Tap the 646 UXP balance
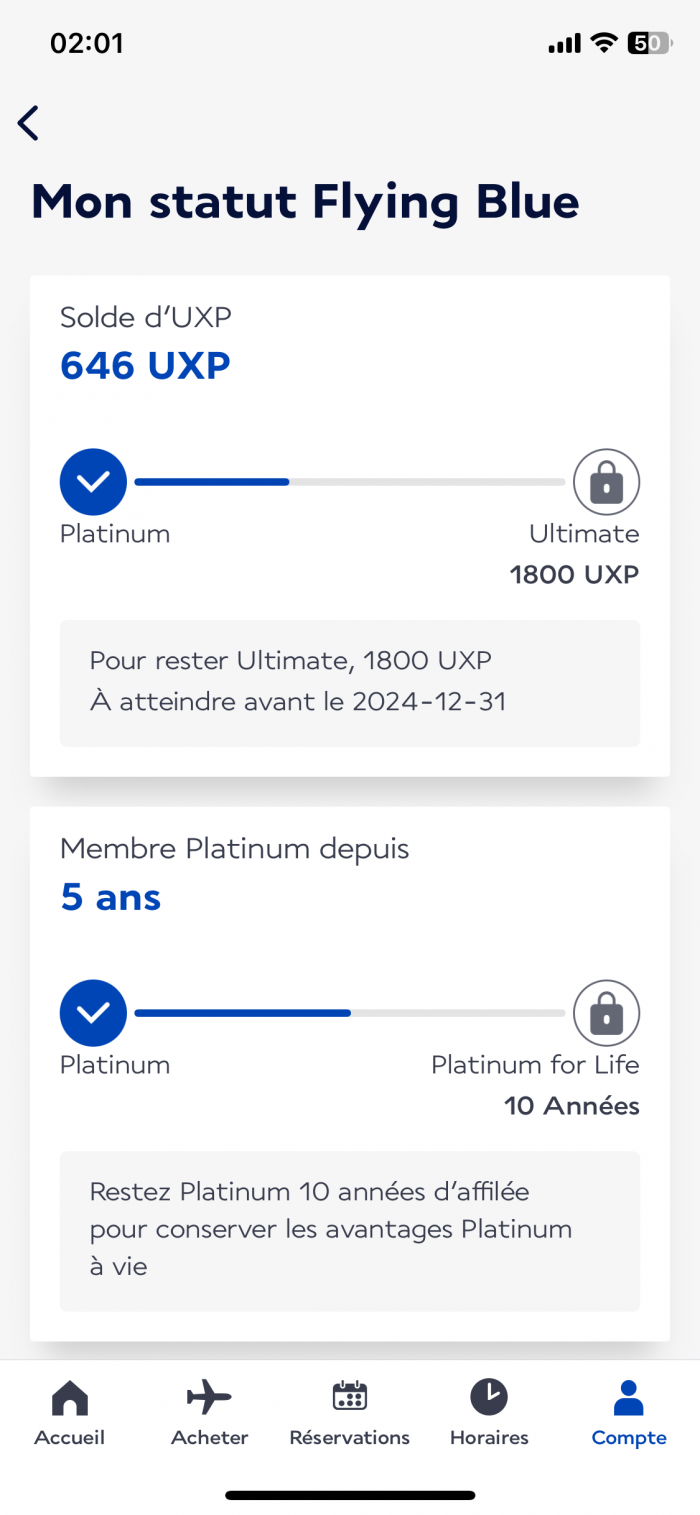 click(145, 366)
